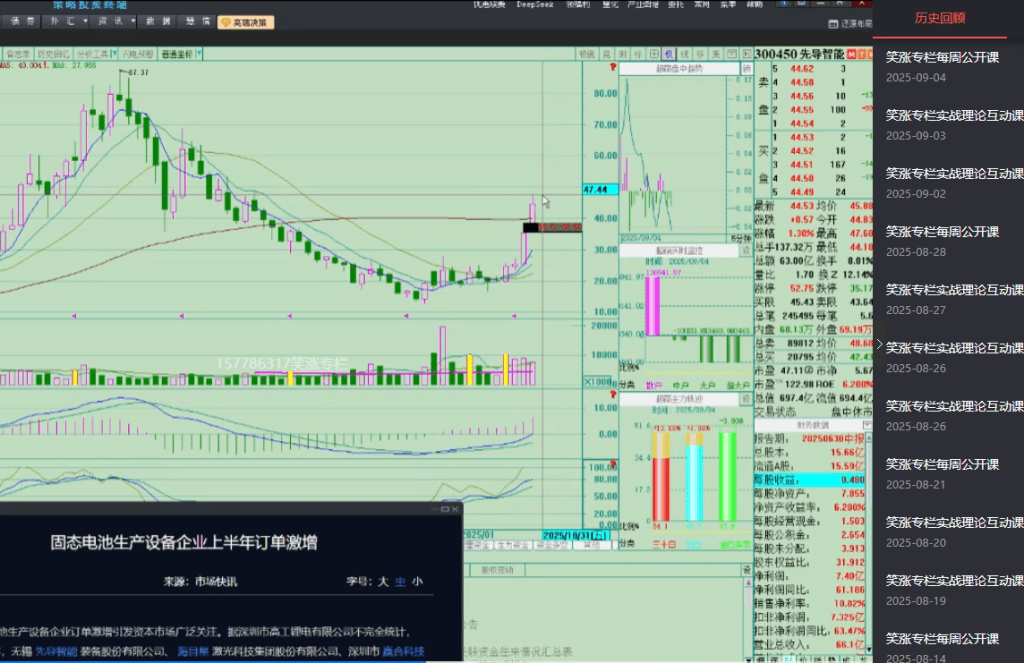
Task: Set news font size to 中
Action: point(400,581)
